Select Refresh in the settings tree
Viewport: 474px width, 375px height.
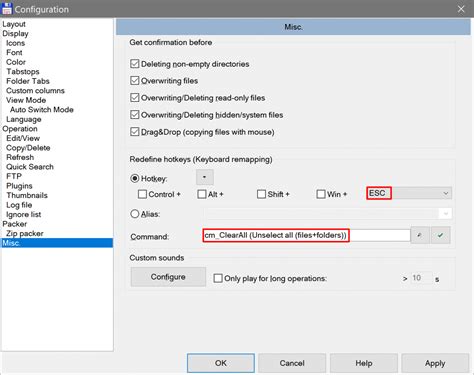(x=20, y=157)
